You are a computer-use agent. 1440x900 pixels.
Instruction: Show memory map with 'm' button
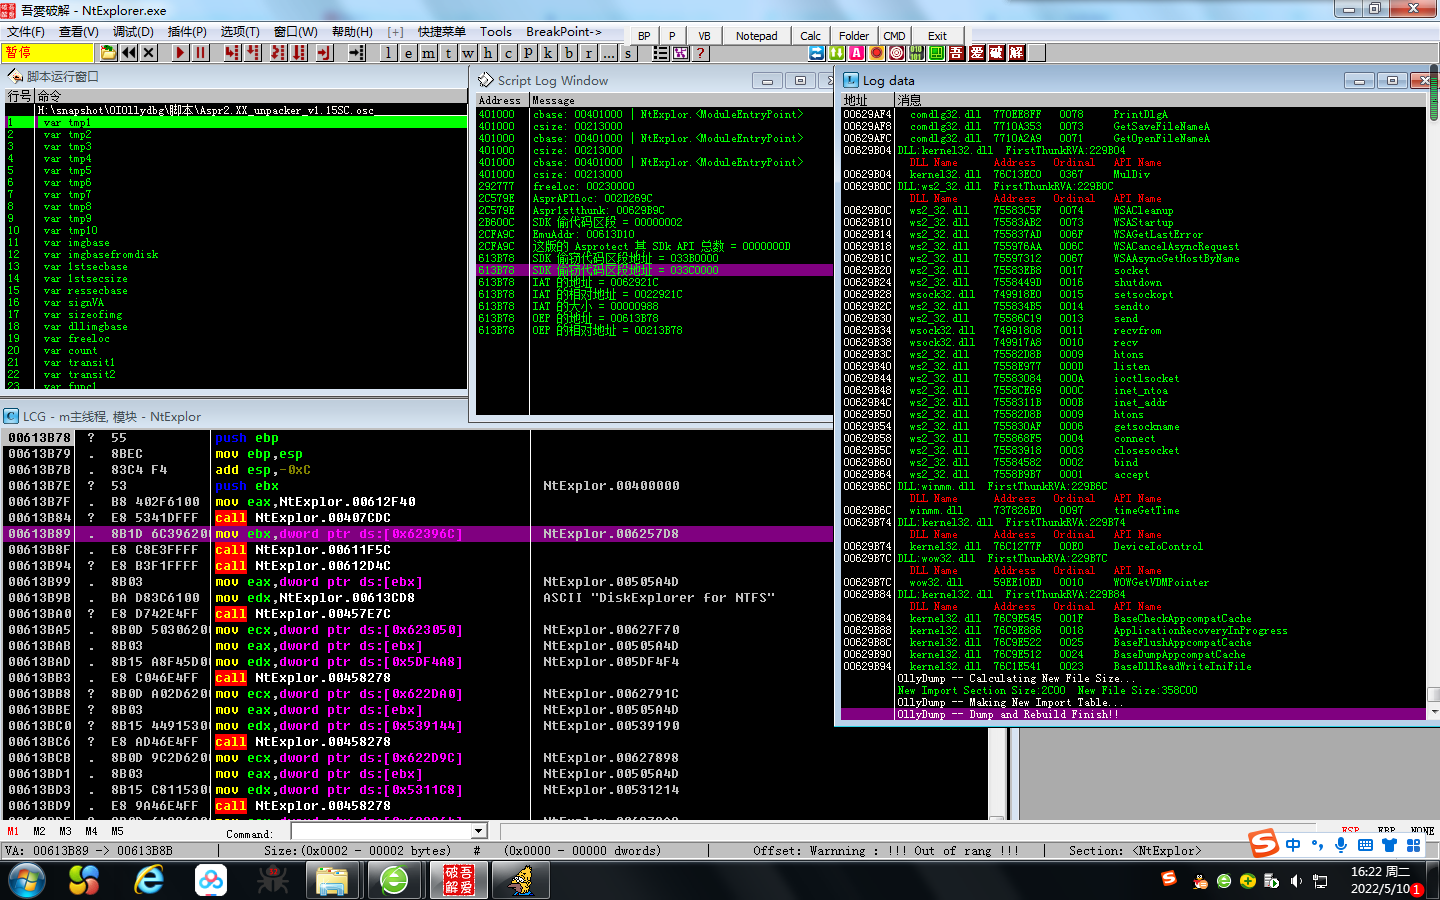click(428, 53)
